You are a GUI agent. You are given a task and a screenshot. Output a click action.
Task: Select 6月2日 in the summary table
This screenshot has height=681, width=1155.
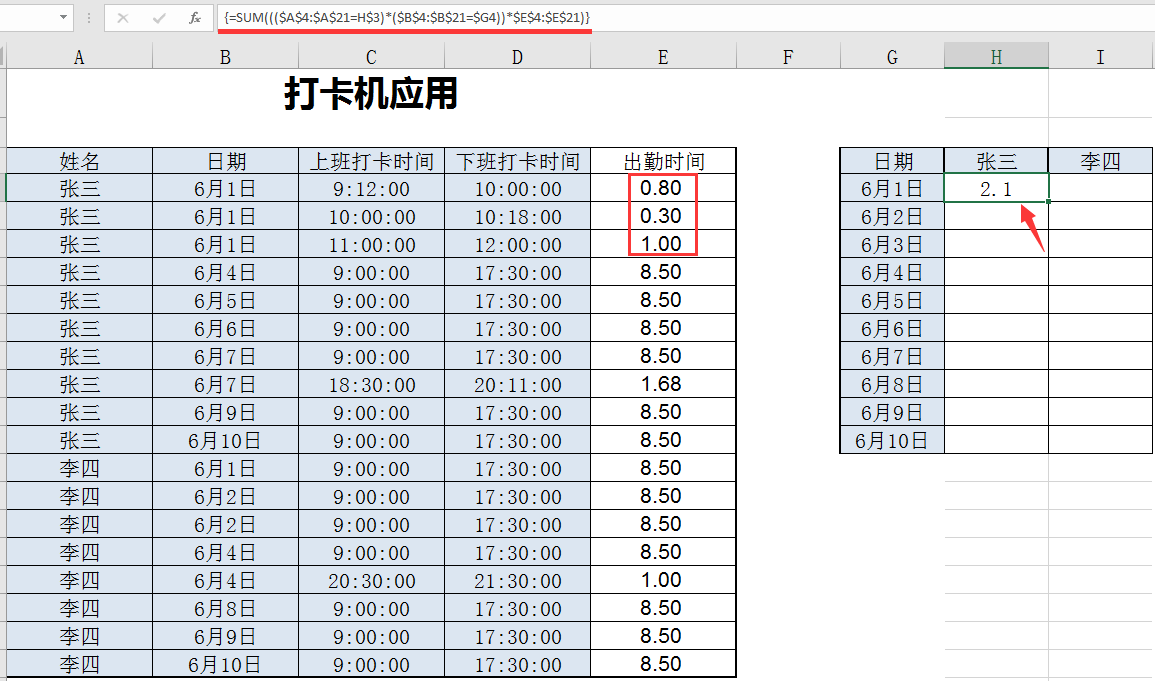[892, 216]
